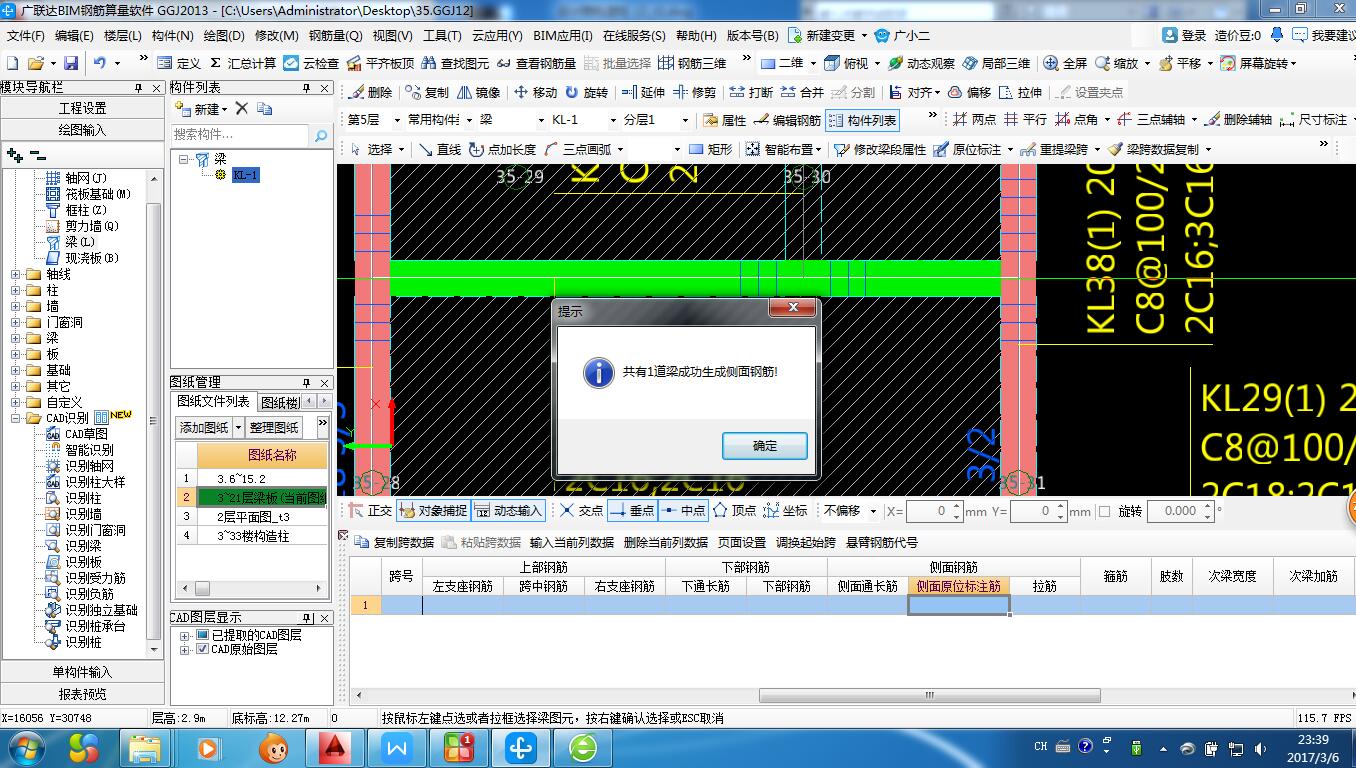This screenshot has height=768, width=1356.
Task: Open the 工程设置 module section
Action: [82, 108]
